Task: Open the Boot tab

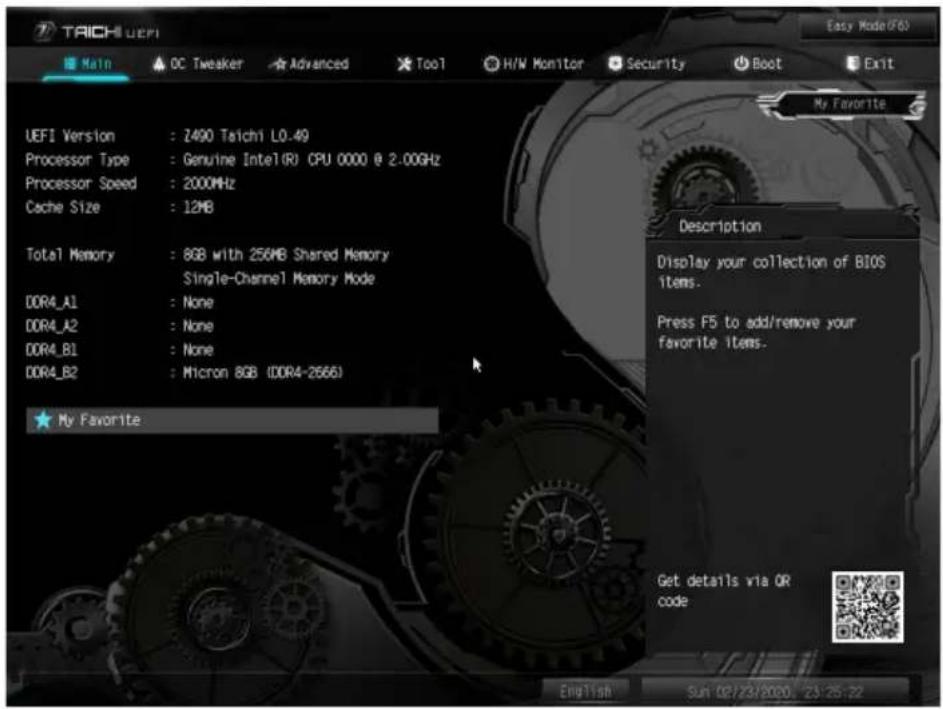Action: click(758, 64)
